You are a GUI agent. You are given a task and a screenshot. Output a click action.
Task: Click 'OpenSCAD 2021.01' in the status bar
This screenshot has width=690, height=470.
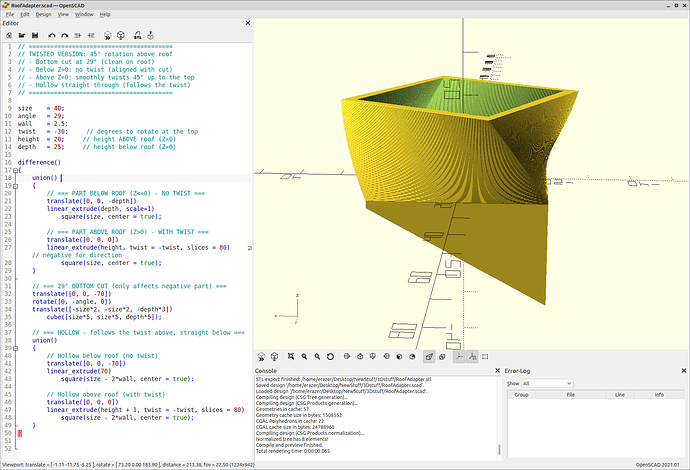tap(657, 465)
